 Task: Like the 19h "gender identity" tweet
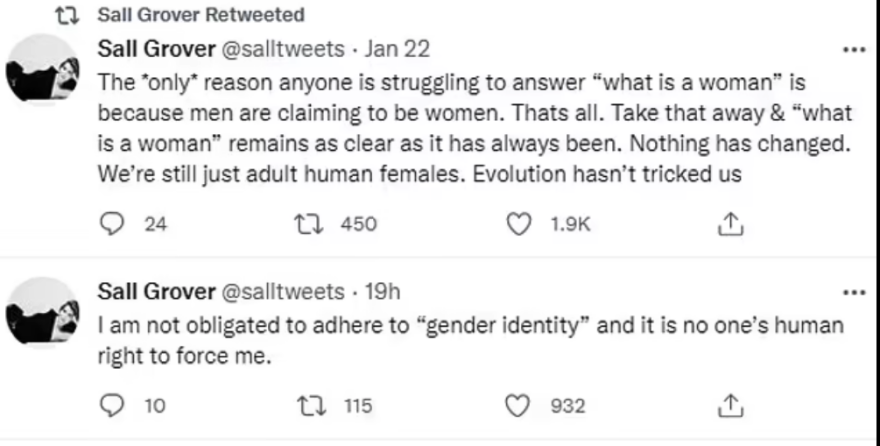coord(519,405)
